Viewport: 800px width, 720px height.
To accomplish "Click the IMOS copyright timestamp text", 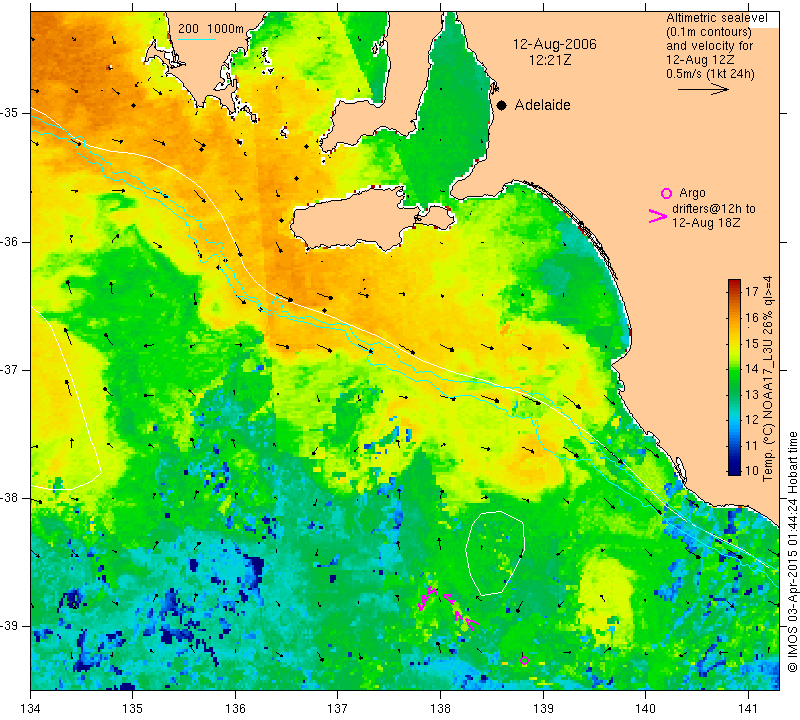I will pyautogui.click(x=792, y=552).
